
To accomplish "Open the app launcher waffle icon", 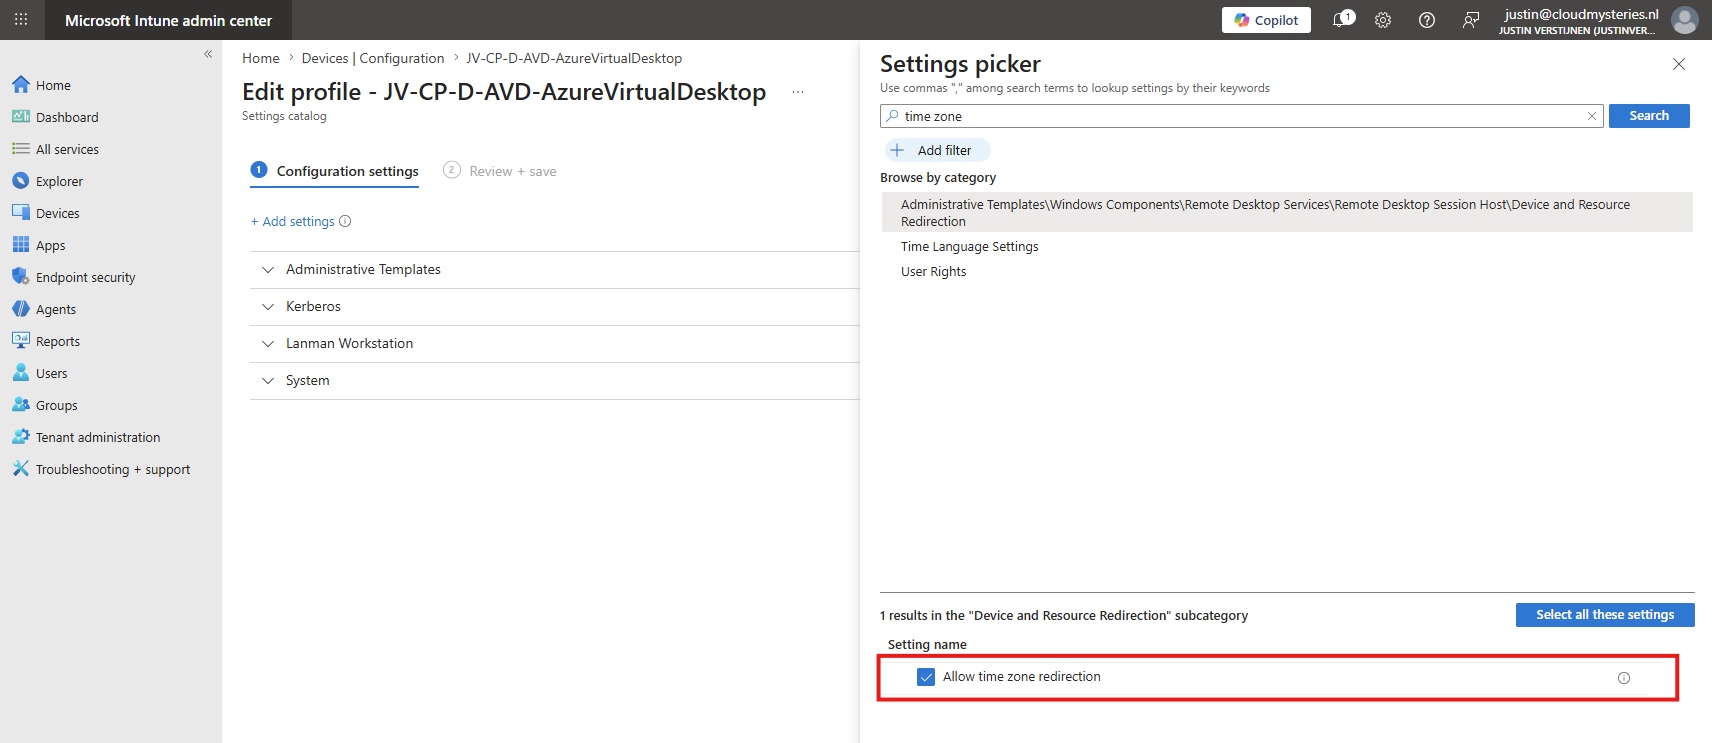I will tap(21, 20).
